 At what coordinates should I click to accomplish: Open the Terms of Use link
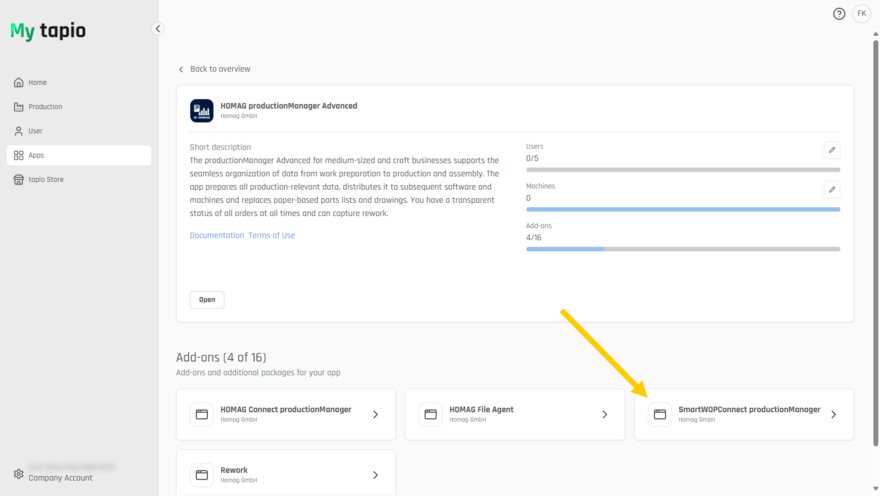tap(272, 235)
